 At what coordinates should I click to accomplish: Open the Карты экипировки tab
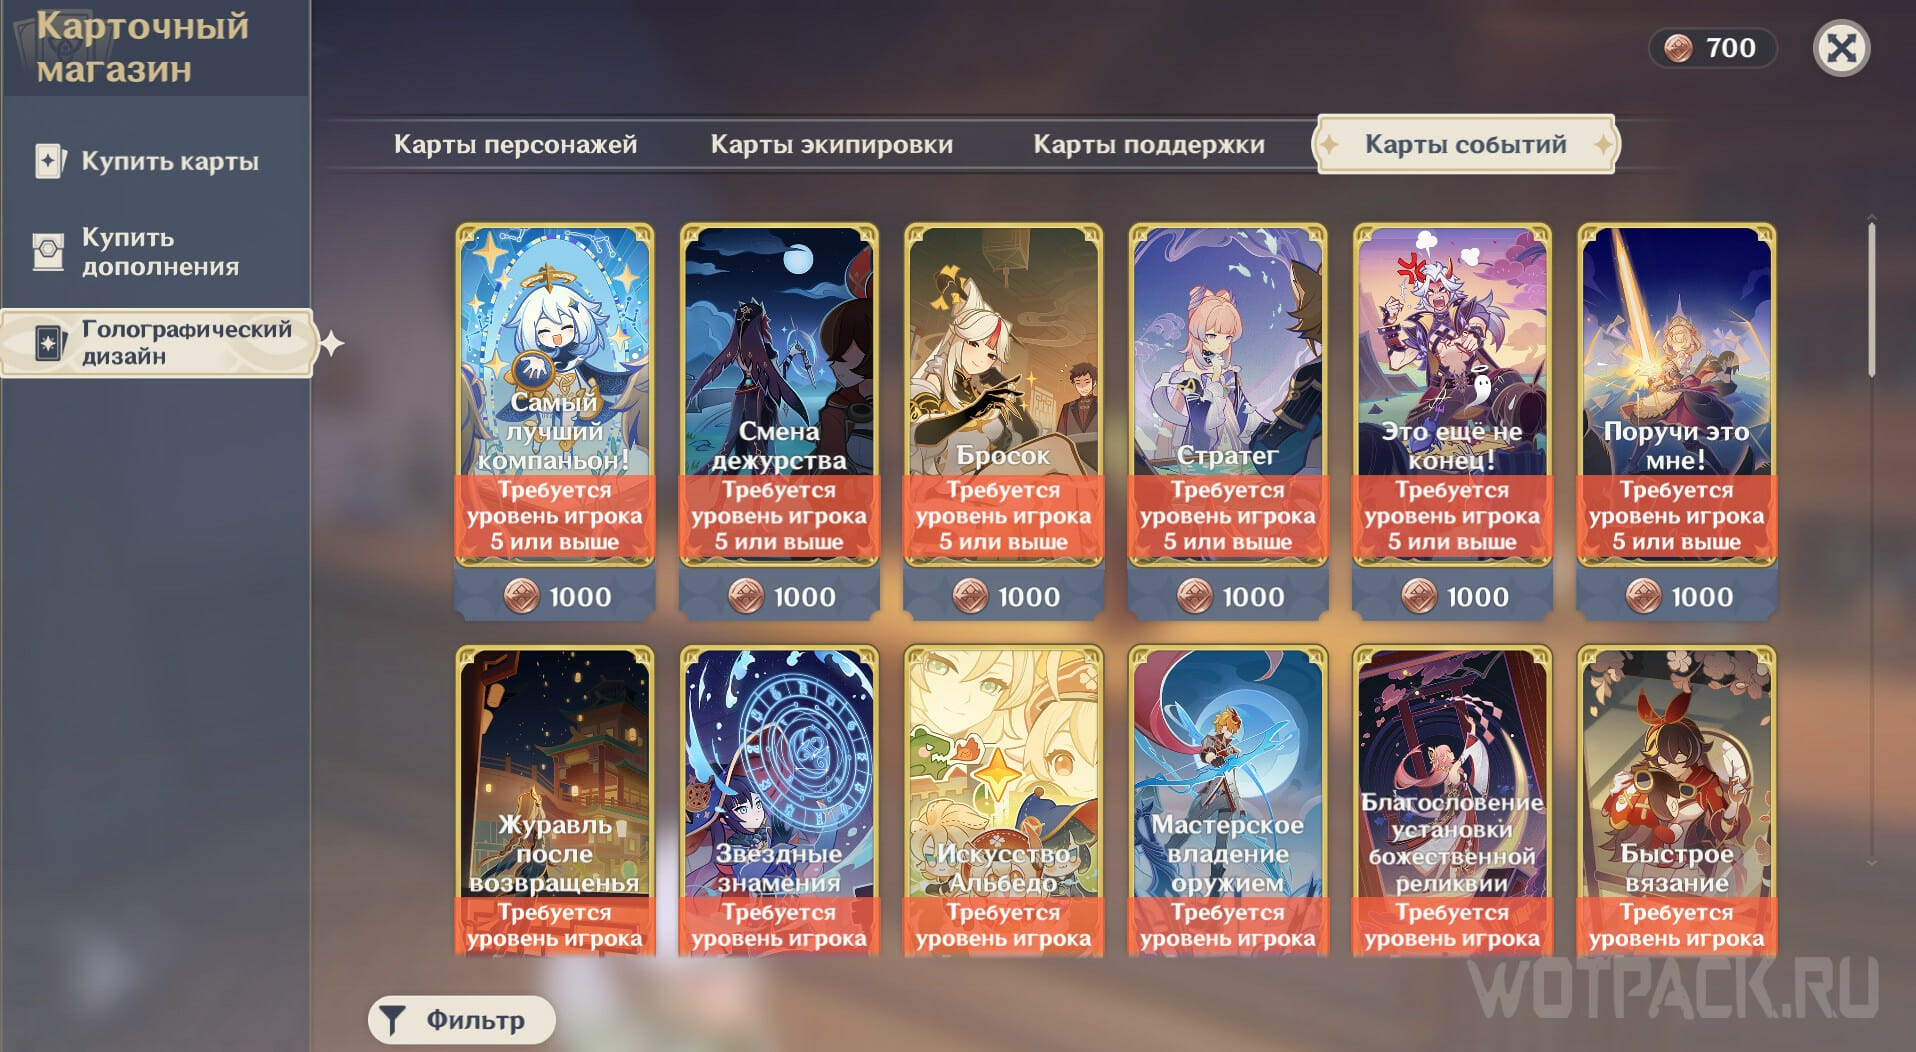click(832, 145)
